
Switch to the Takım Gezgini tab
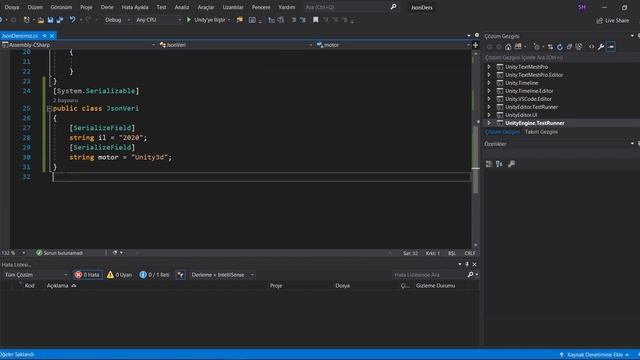541,132
